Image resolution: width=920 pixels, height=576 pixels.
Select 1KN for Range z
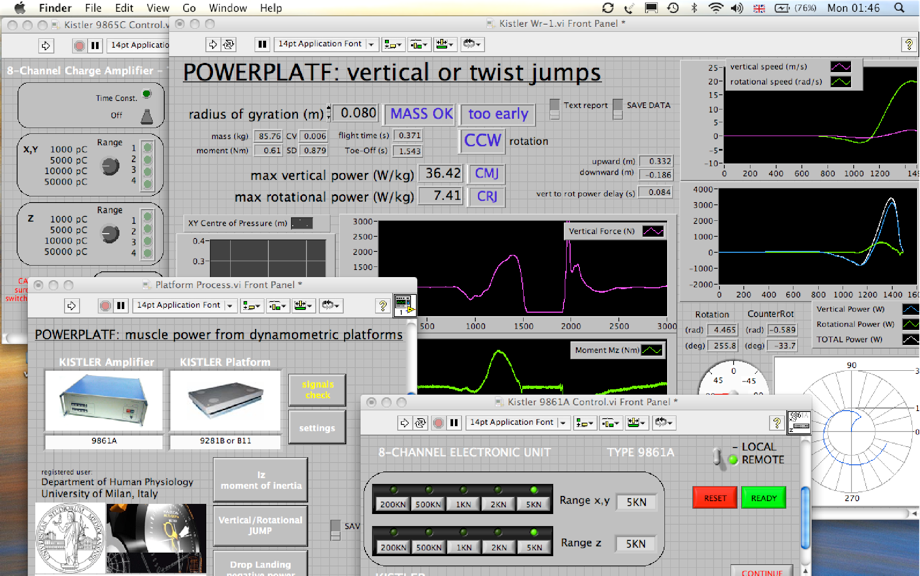464,547
